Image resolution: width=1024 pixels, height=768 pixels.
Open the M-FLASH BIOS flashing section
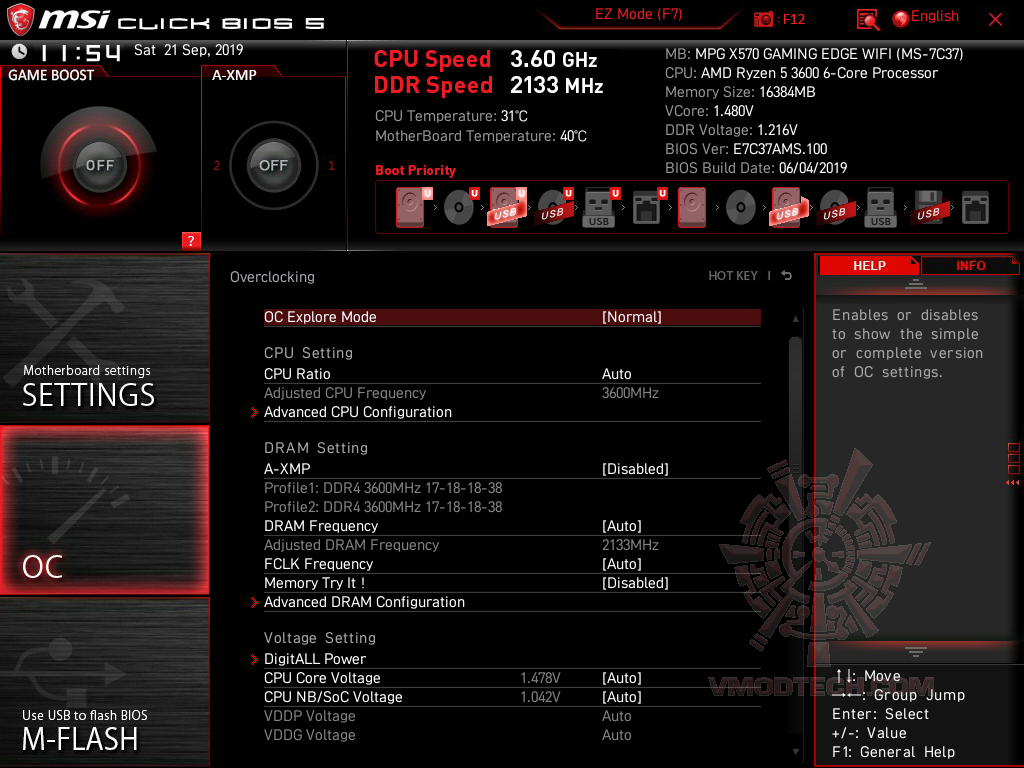pos(104,681)
